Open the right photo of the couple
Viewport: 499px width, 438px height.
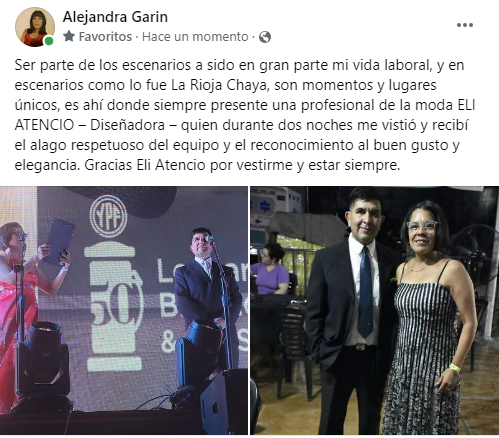click(375, 310)
